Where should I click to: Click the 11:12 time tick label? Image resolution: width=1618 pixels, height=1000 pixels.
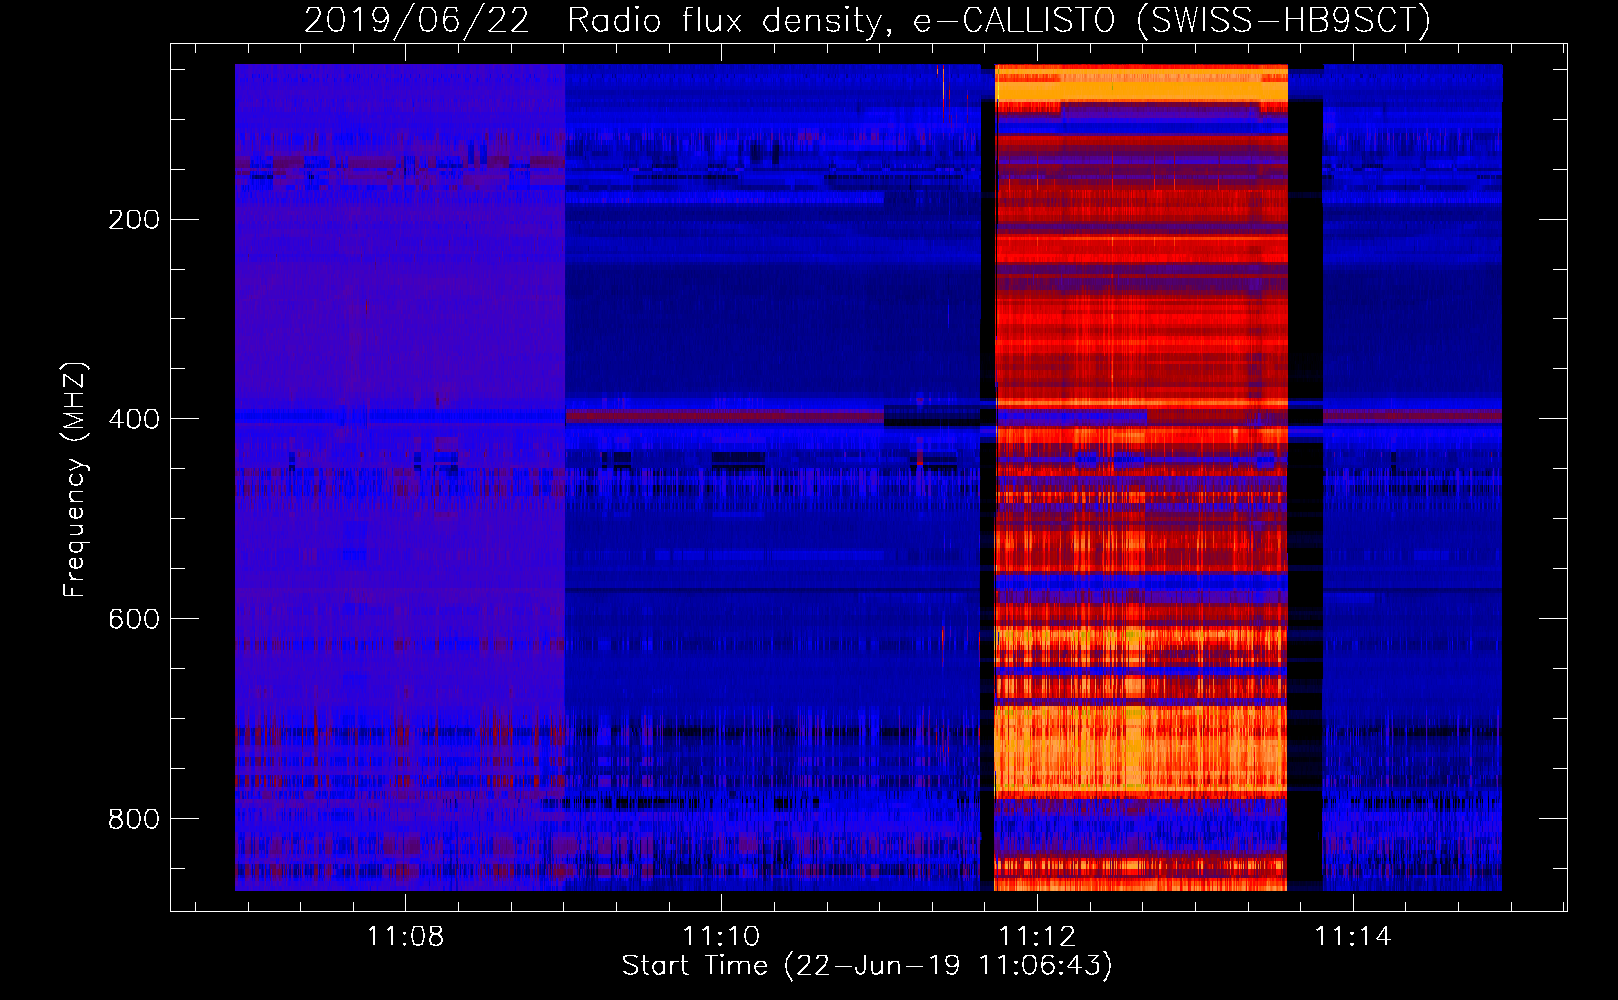1037,936
